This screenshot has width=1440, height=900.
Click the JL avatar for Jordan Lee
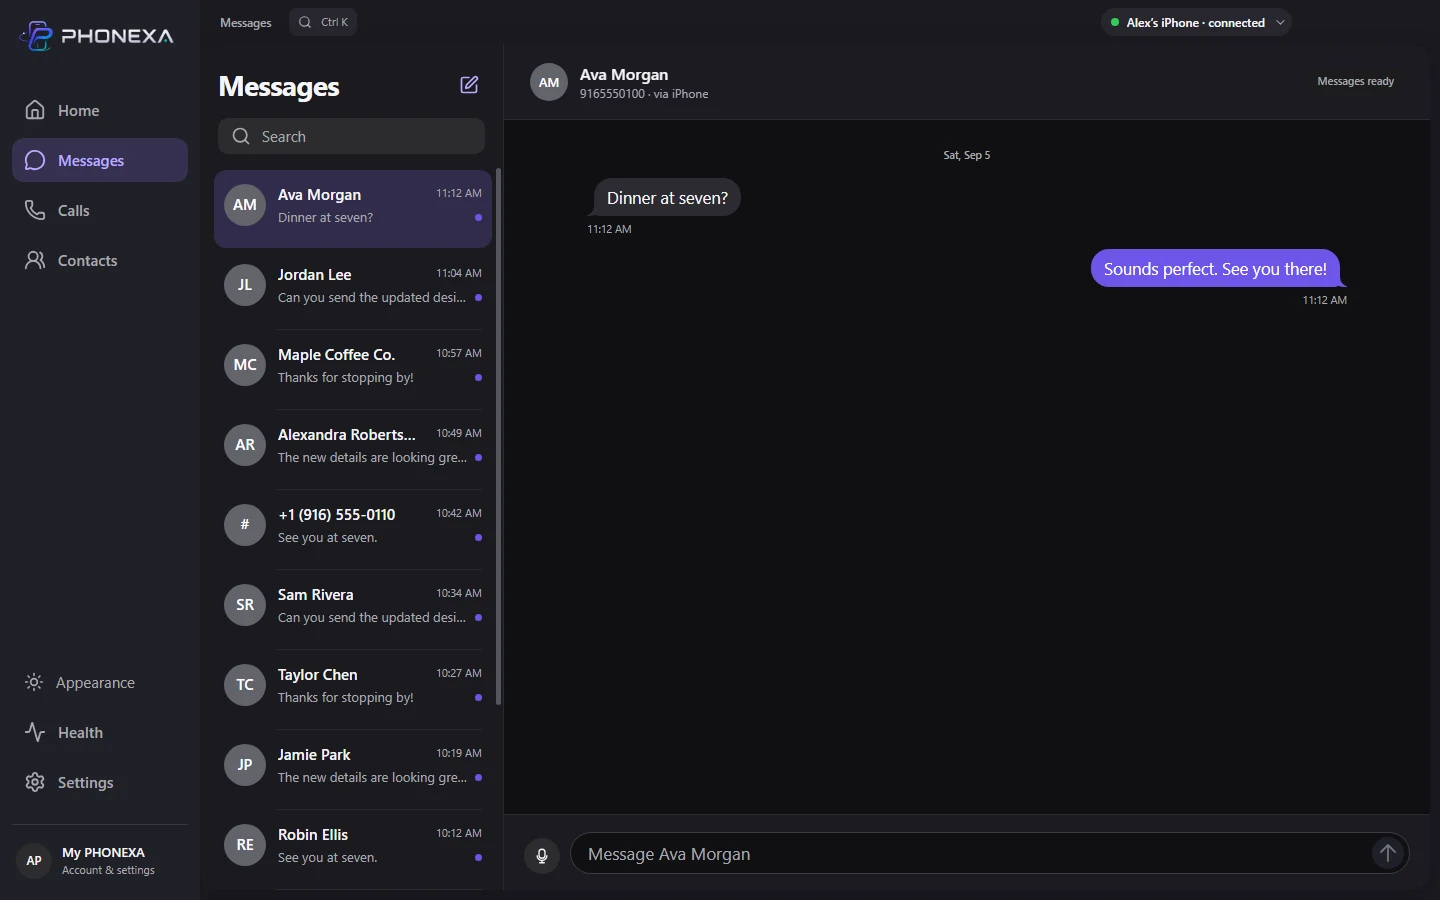coord(245,285)
